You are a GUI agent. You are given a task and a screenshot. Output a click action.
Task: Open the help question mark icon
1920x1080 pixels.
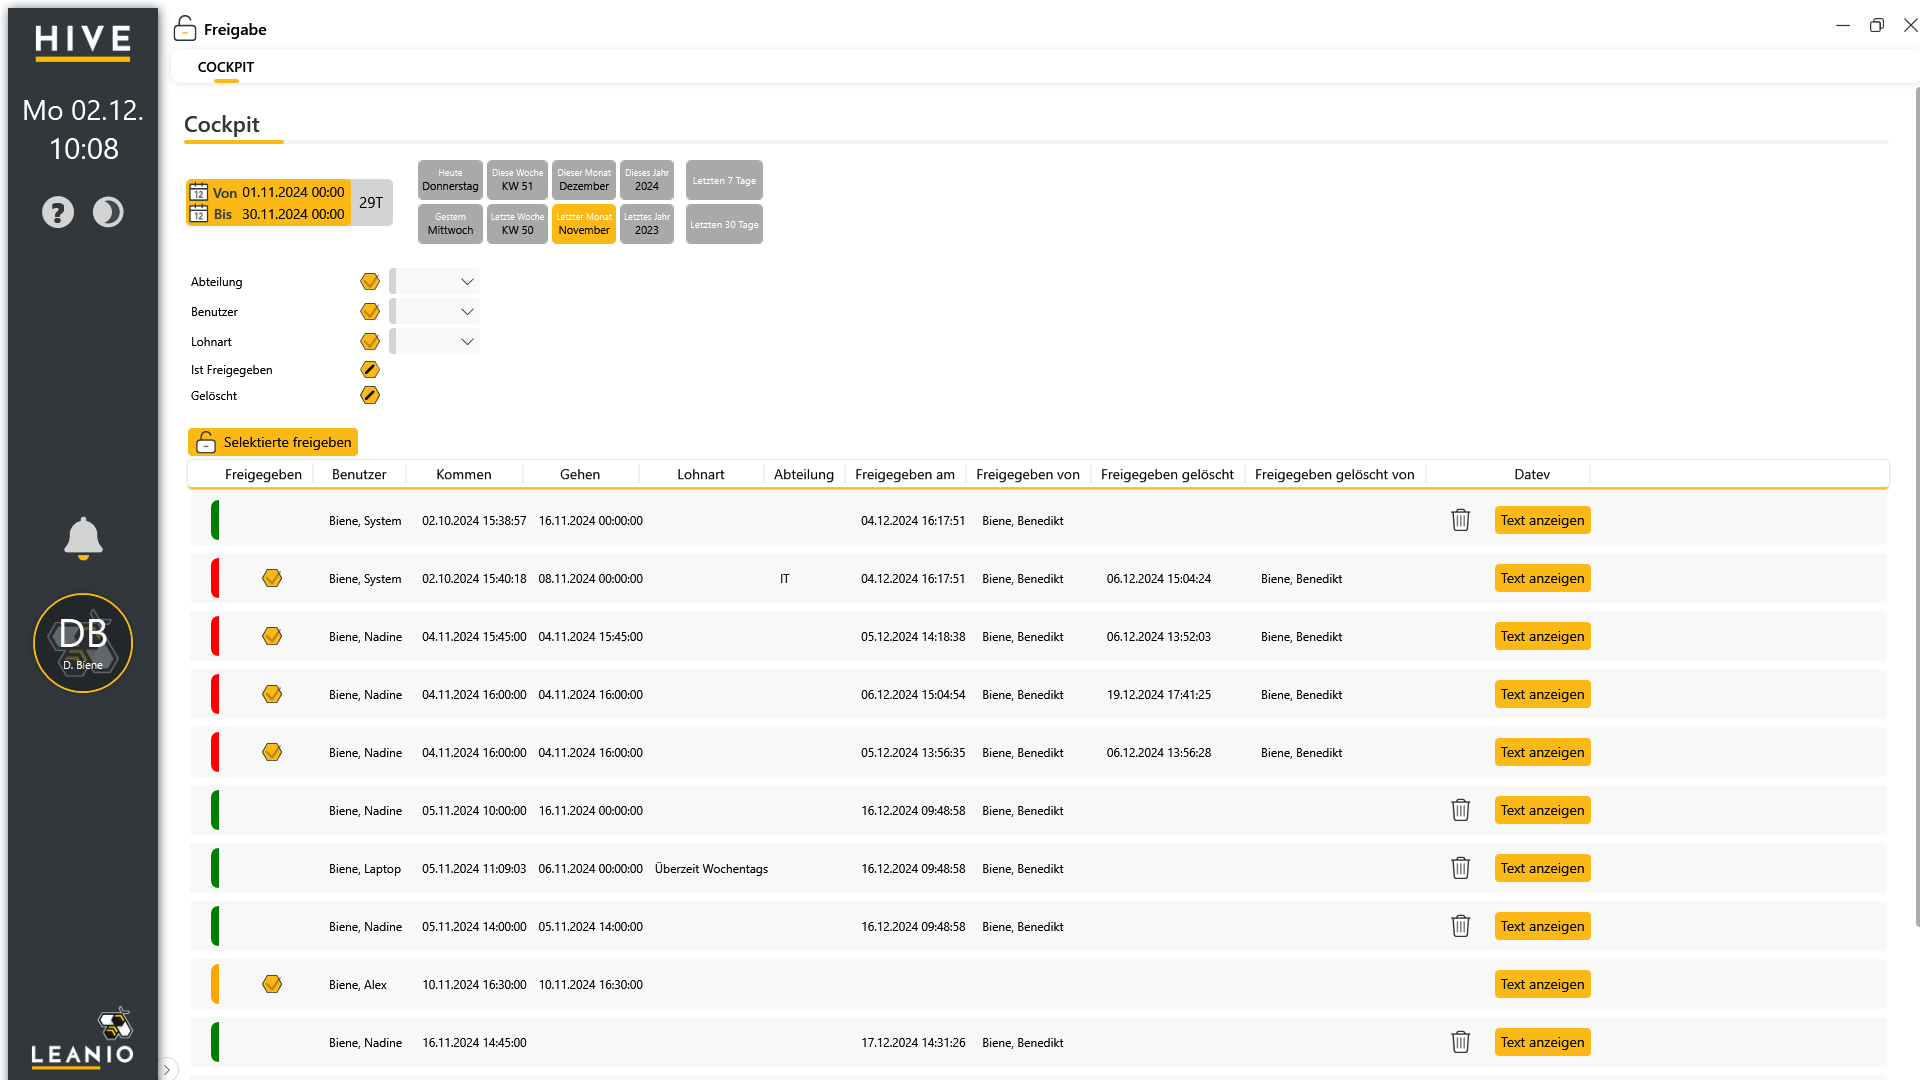[x=58, y=212]
